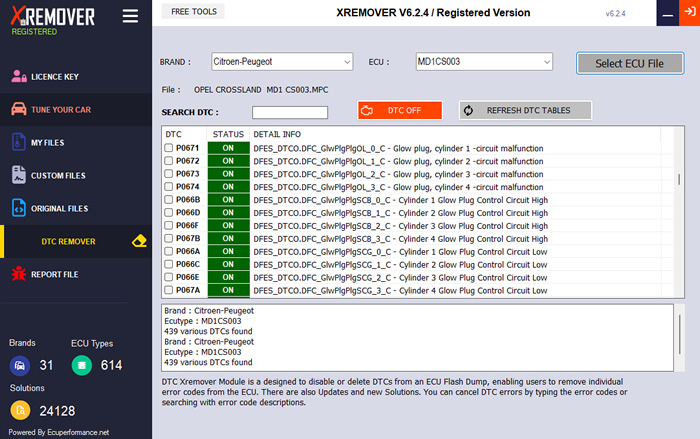
Task: Expand the ECU MD1CS003 dropdown
Action: click(x=484, y=62)
